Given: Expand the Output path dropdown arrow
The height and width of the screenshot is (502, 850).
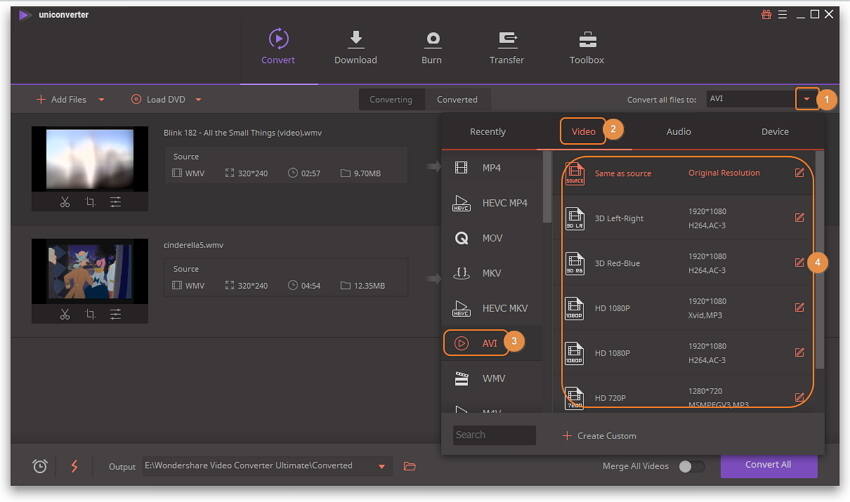Looking at the screenshot, I should pos(382,466).
